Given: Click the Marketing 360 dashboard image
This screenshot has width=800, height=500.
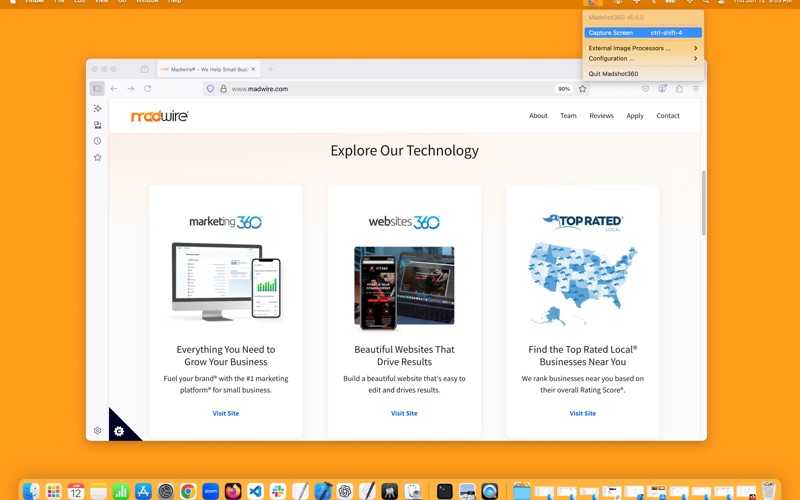Looking at the screenshot, I should 226,281.
